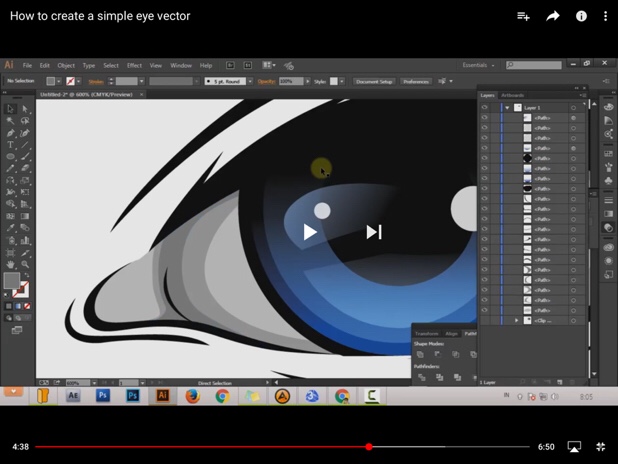Switch to the Artboards tab
618x464 pixels.
(x=512, y=95)
